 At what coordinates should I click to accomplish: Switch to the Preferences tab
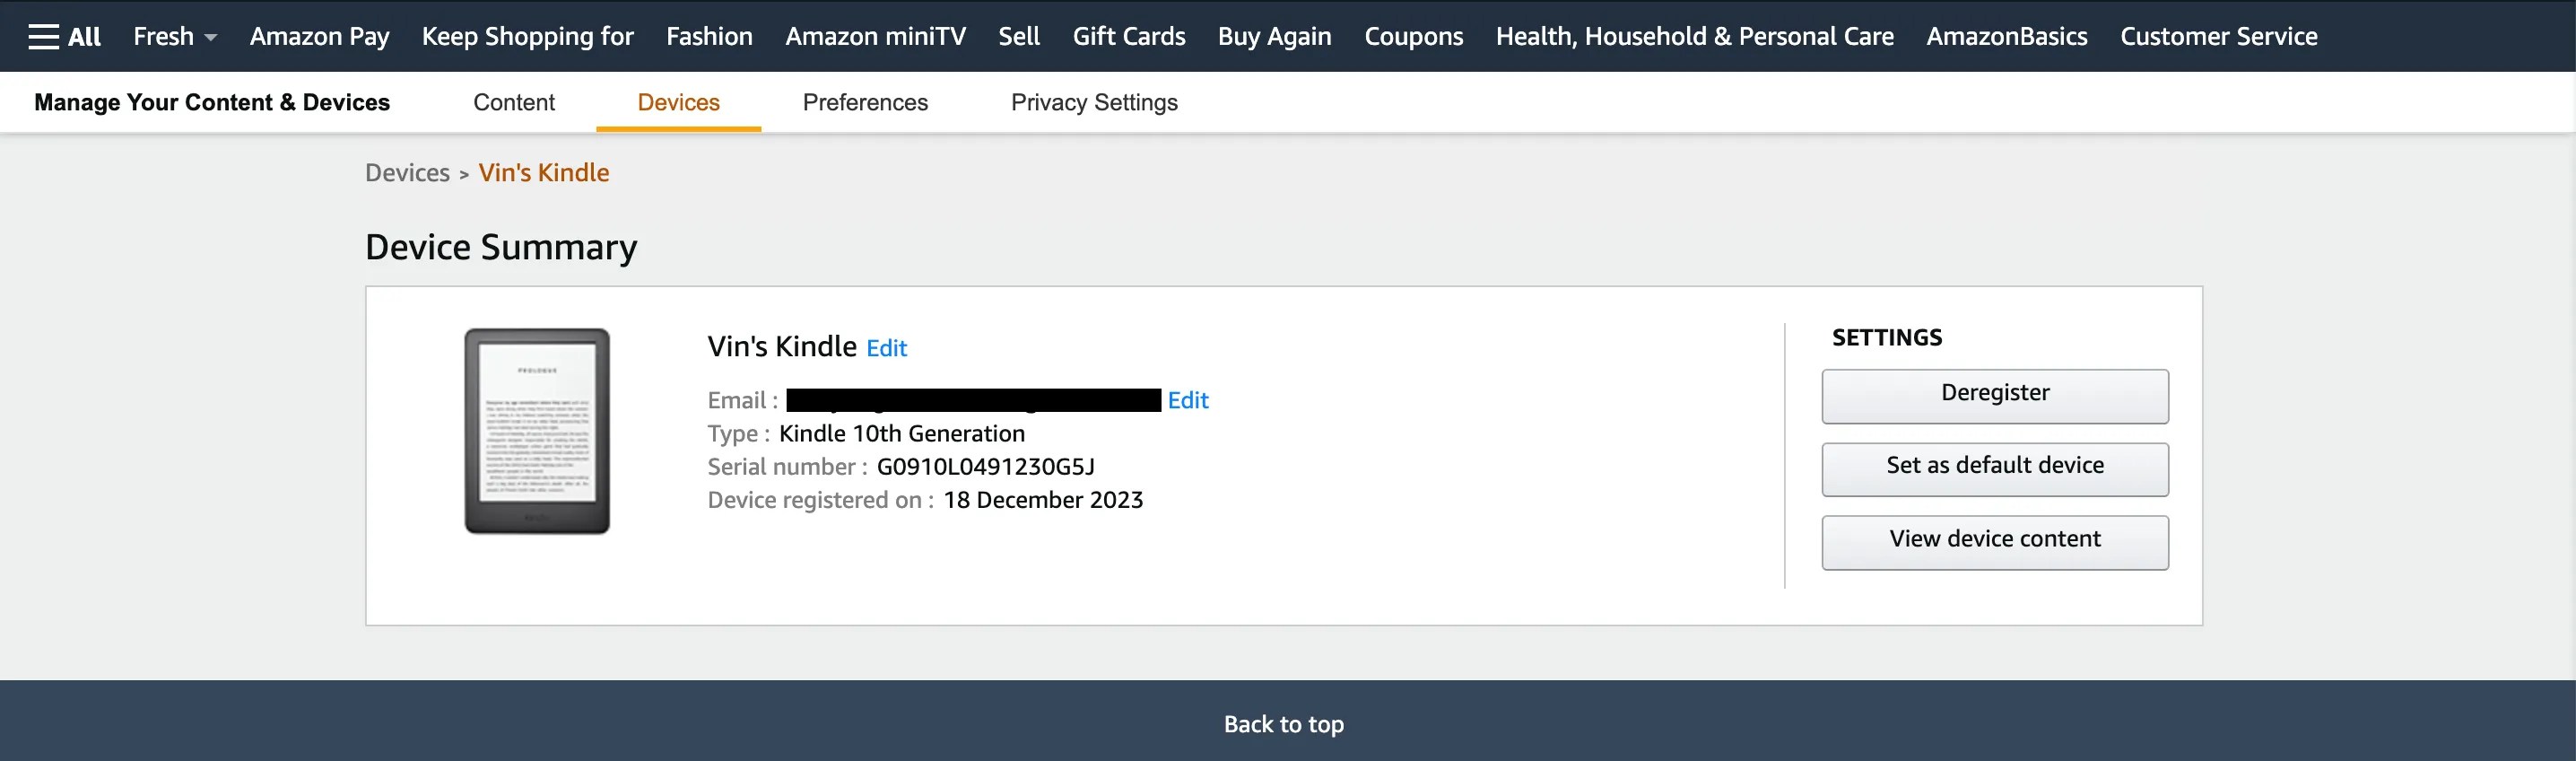click(864, 102)
